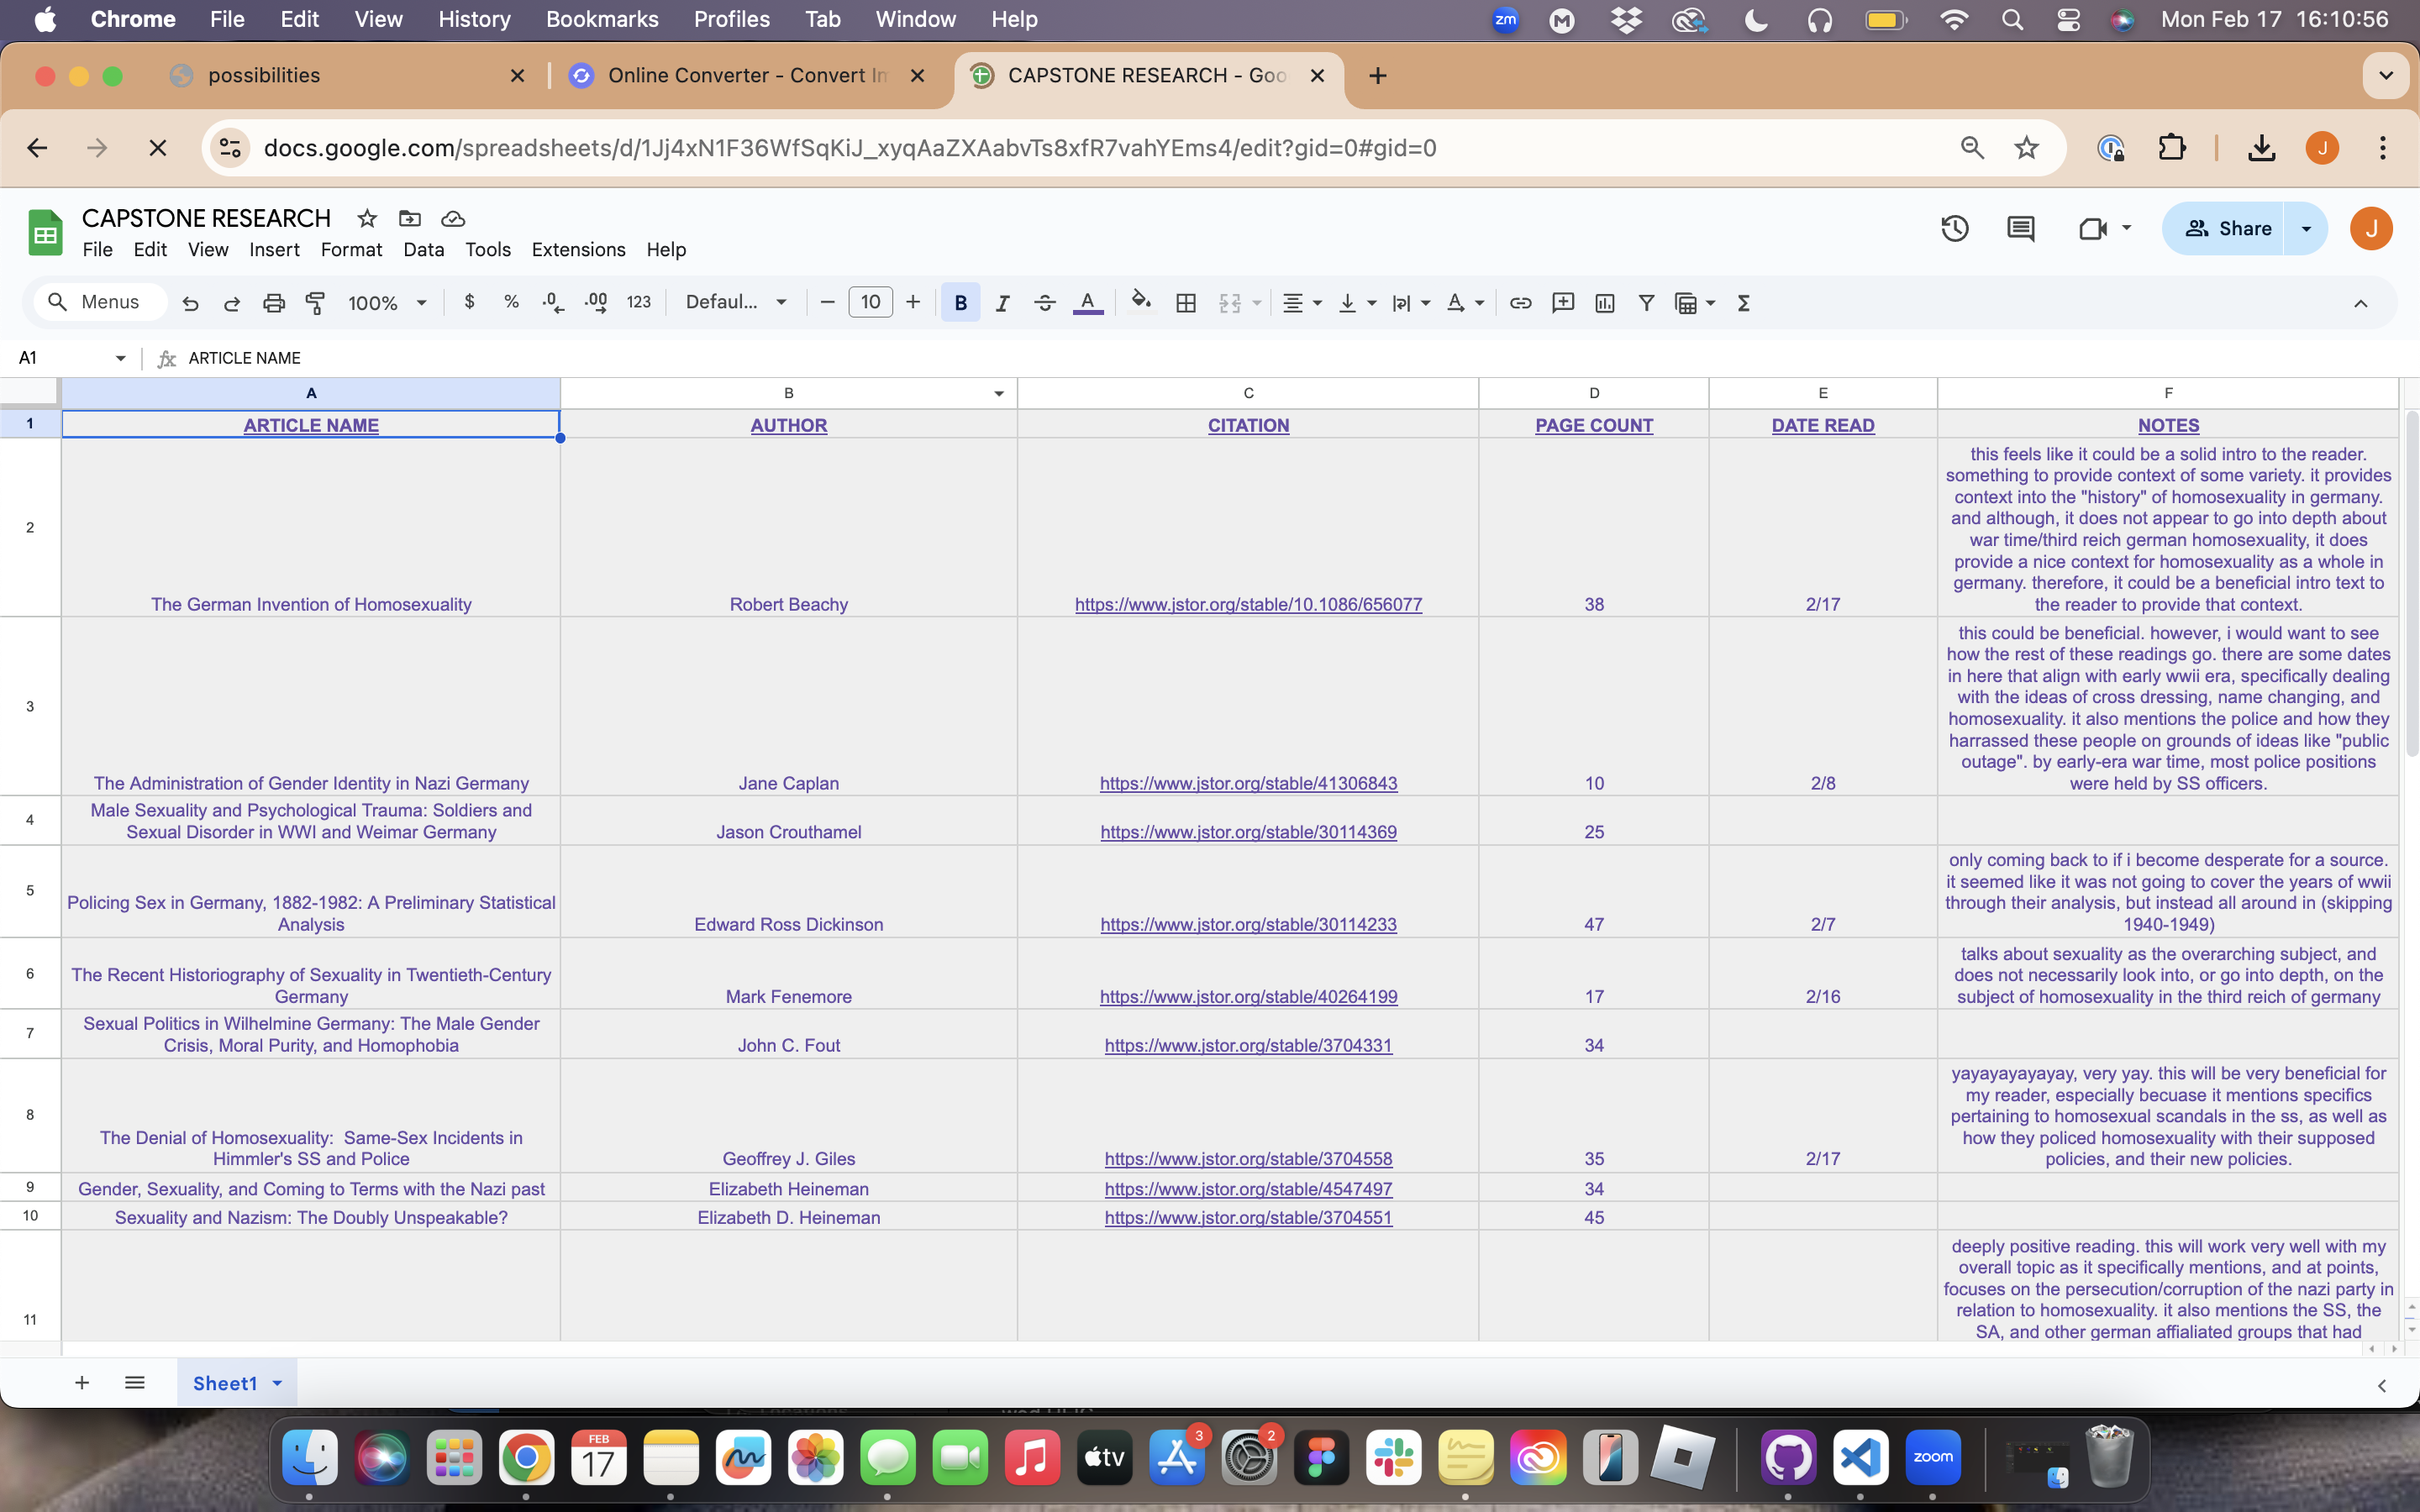This screenshot has width=2420, height=1512.
Task: Open the comments panel icon
Action: (x=2020, y=229)
